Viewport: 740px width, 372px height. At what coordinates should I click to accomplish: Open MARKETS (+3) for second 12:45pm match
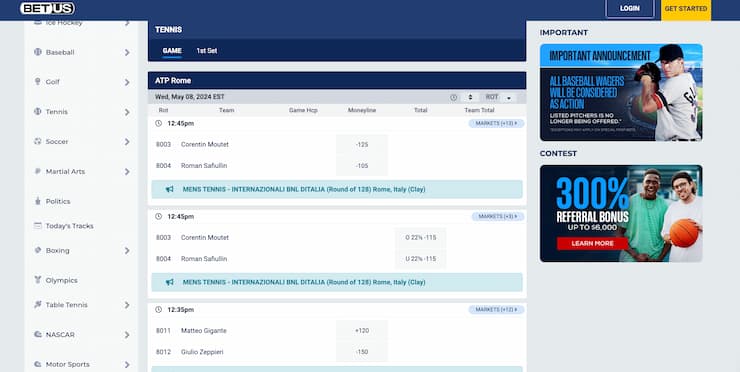(x=497, y=216)
